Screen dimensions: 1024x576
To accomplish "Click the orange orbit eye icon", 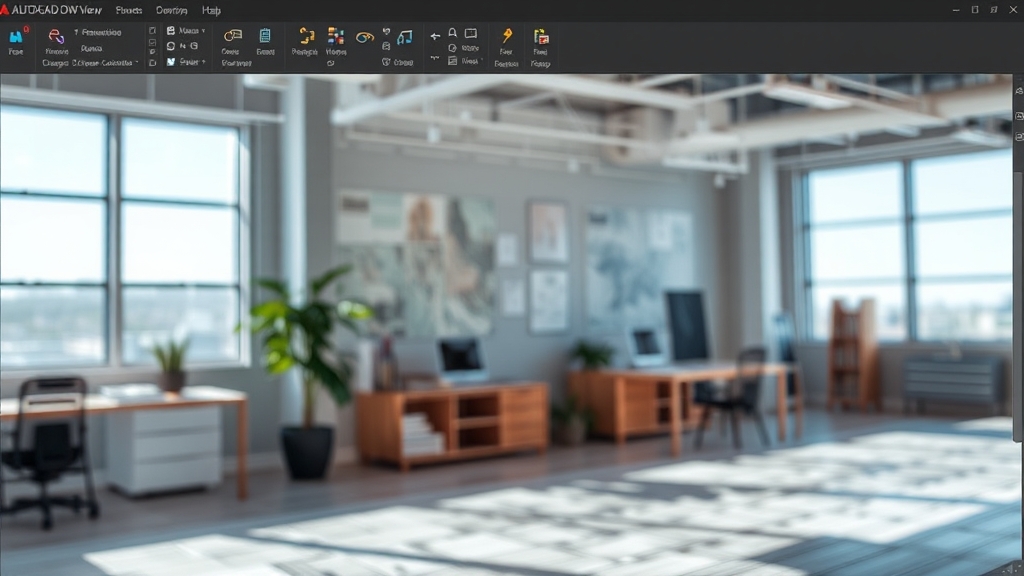I will click(x=364, y=37).
